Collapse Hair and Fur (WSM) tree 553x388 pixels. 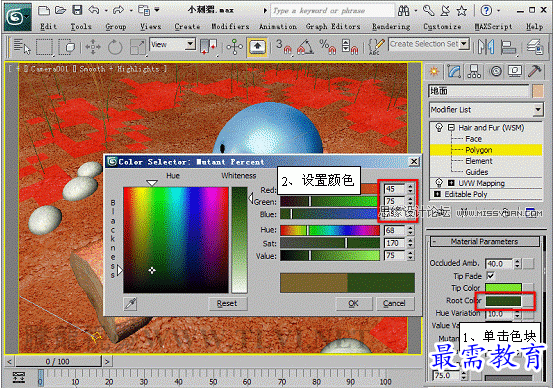tap(451, 127)
